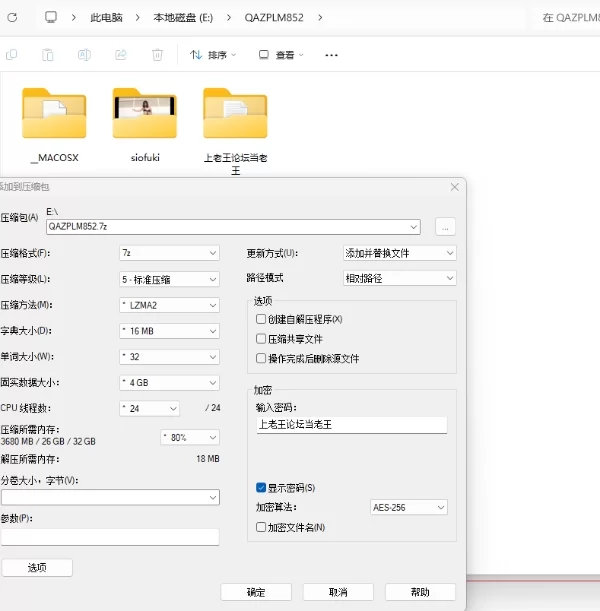The width and height of the screenshot is (600, 611).
Task: Open the 路径模式 dropdown showing 相对路径
Action: [x=399, y=278]
